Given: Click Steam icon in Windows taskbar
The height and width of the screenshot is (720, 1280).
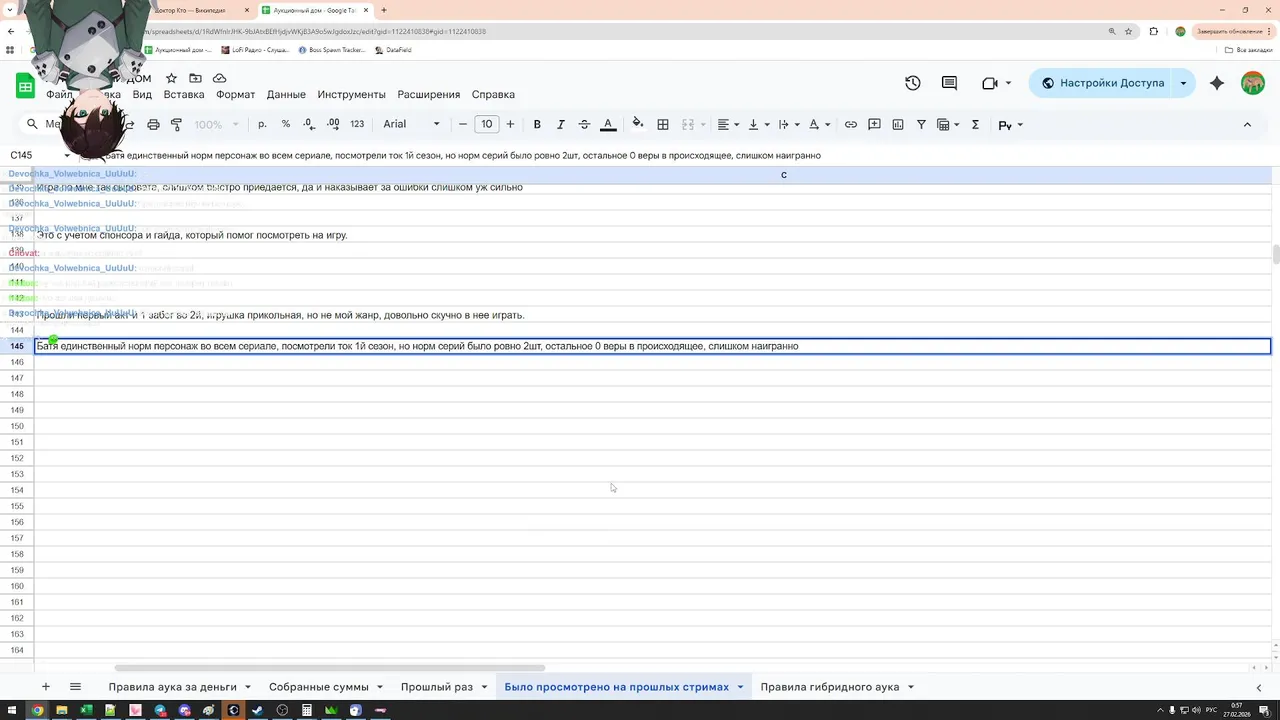Looking at the screenshot, I should tap(258, 710).
